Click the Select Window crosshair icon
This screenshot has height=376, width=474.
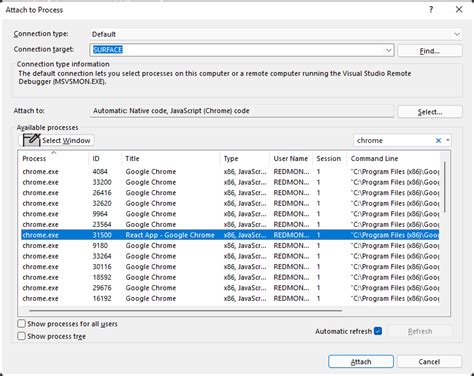click(32, 140)
